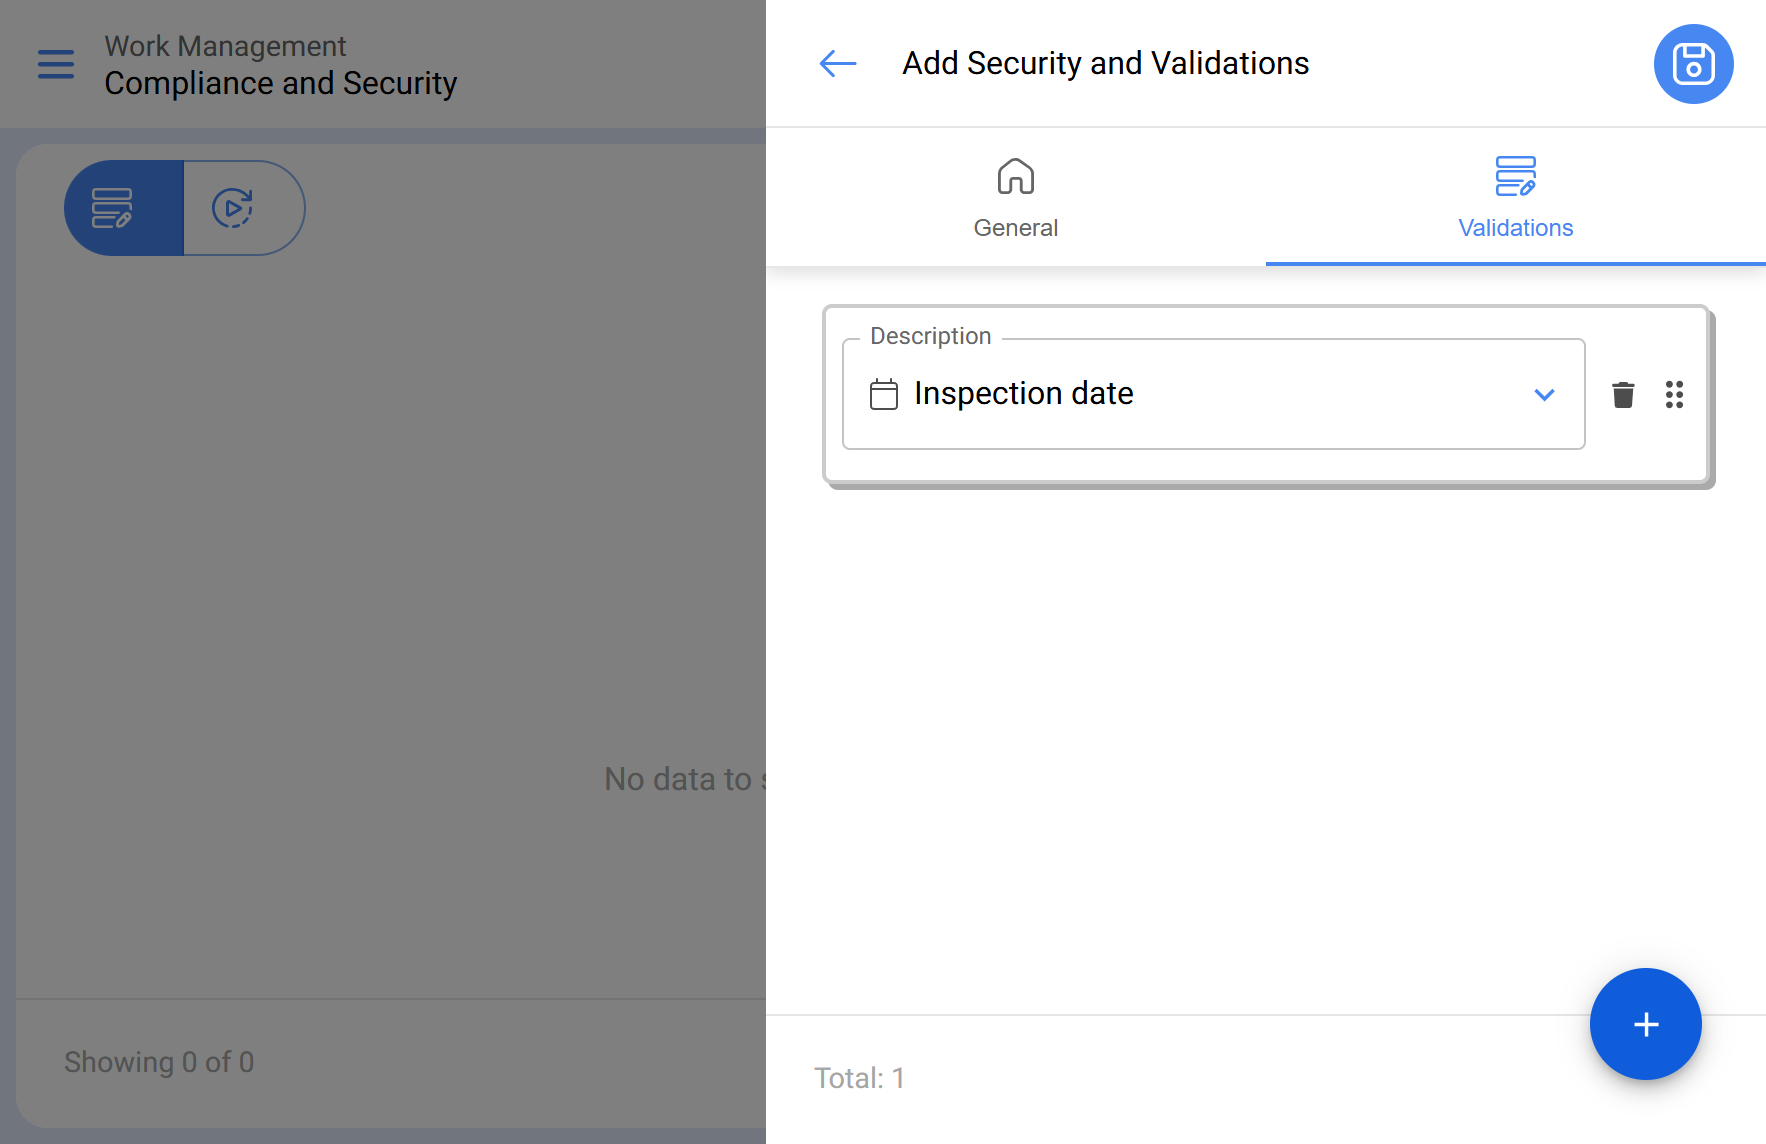1766x1144 pixels.
Task: Open the hamburger navigation menu
Action: [56, 64]
